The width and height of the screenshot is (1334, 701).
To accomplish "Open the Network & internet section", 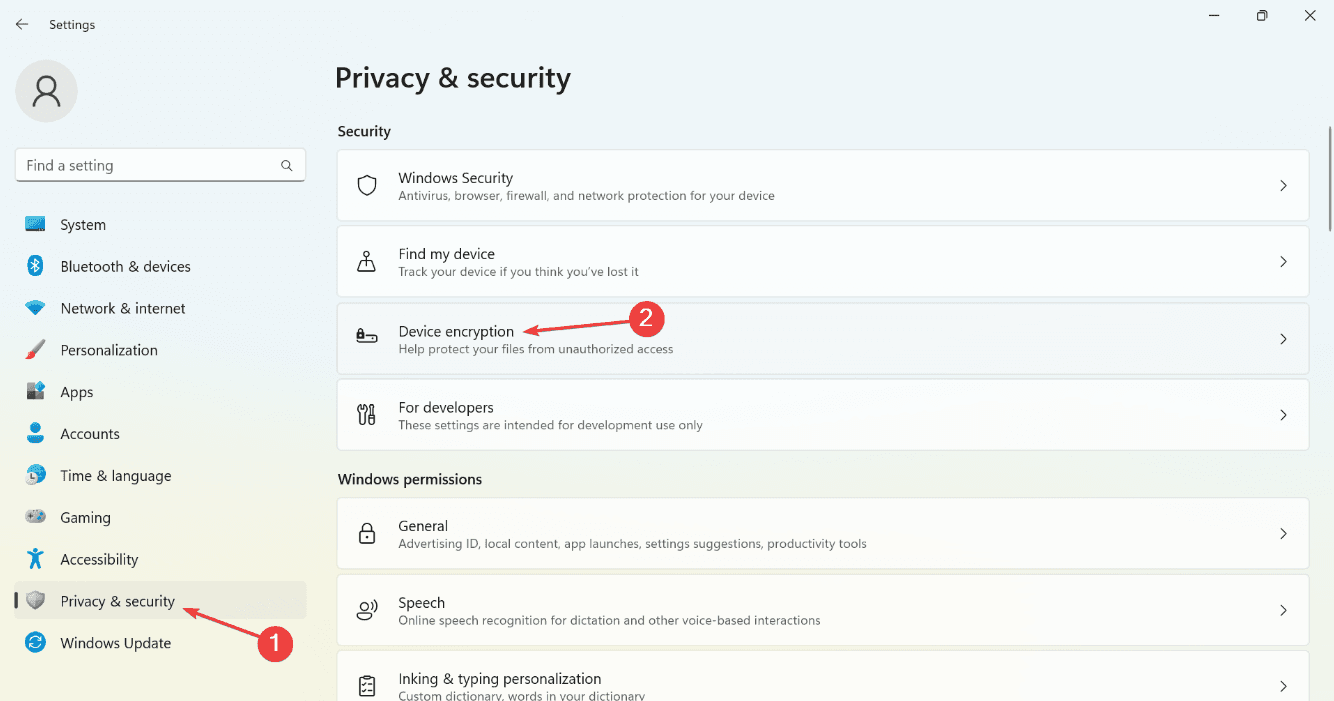I will point(123,308).
